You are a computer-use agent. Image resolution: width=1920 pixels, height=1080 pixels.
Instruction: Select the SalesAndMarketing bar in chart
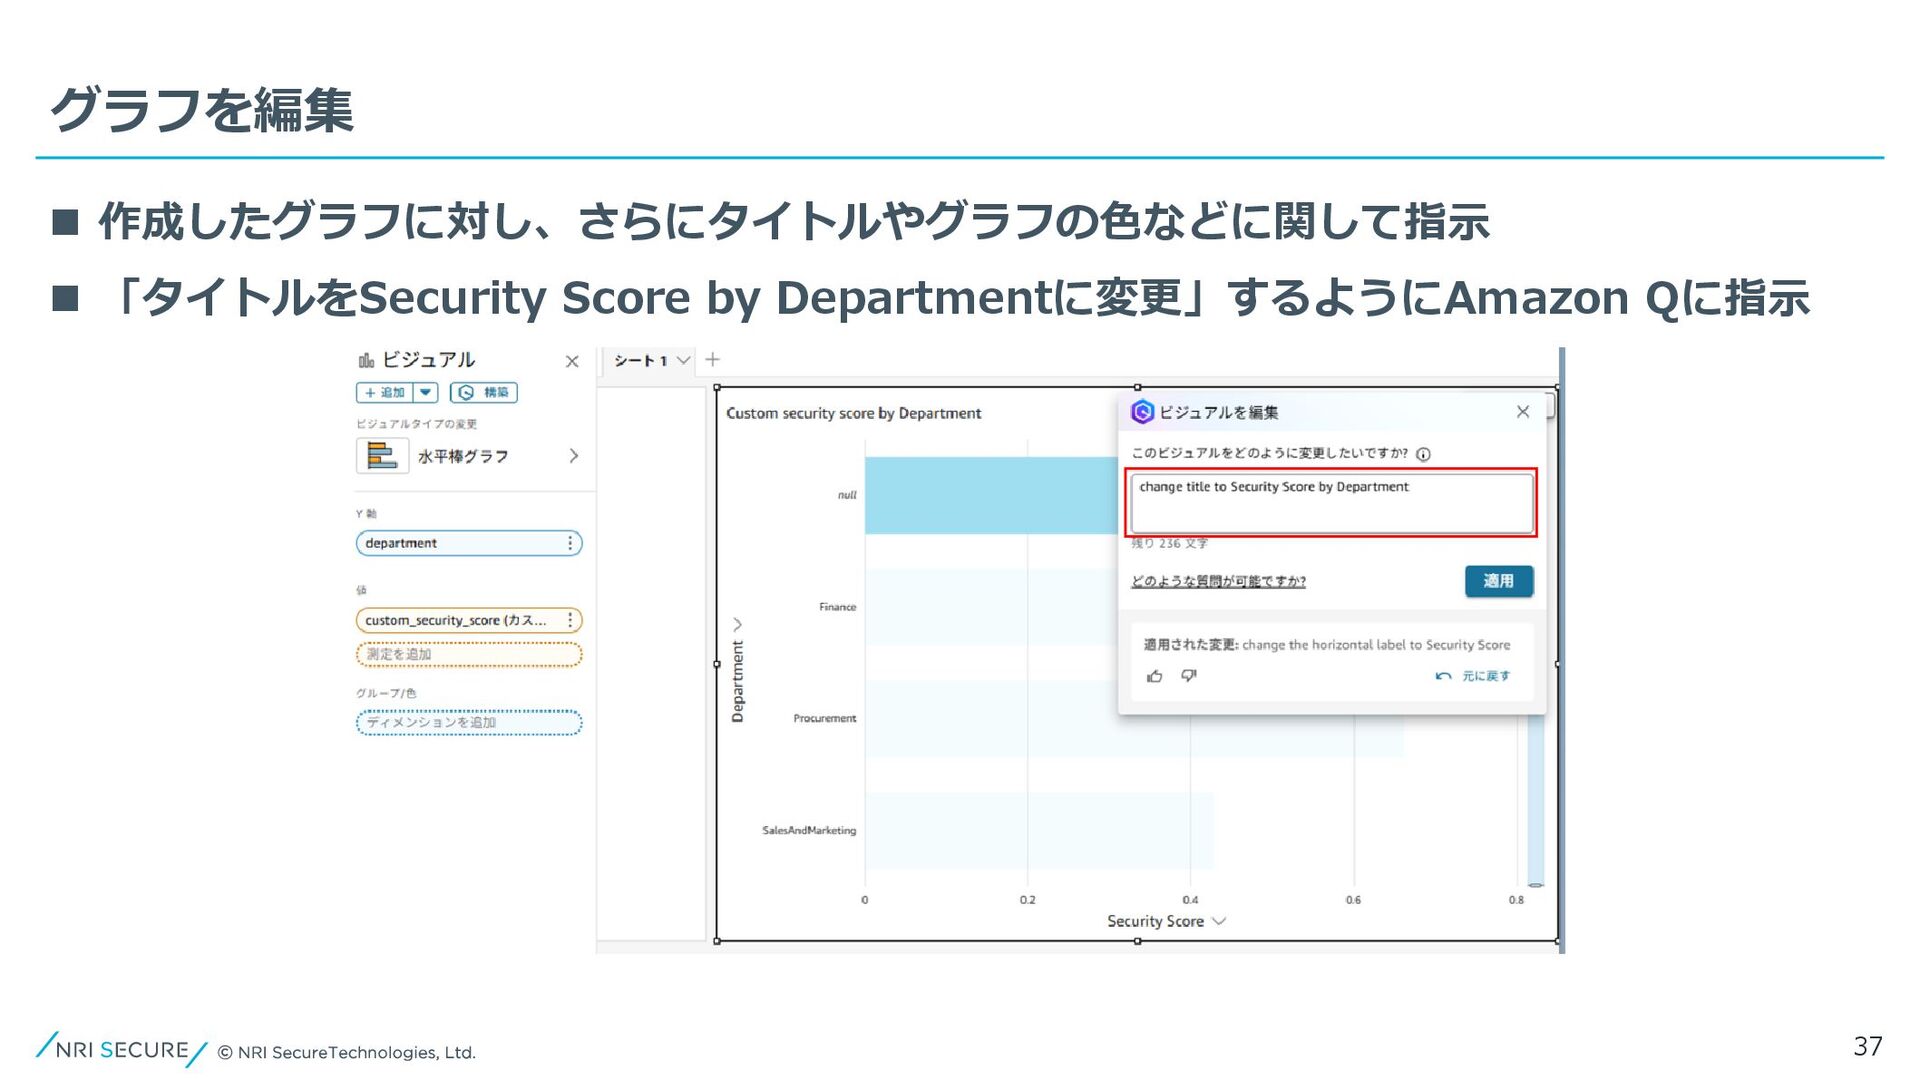coord(1039,831)
